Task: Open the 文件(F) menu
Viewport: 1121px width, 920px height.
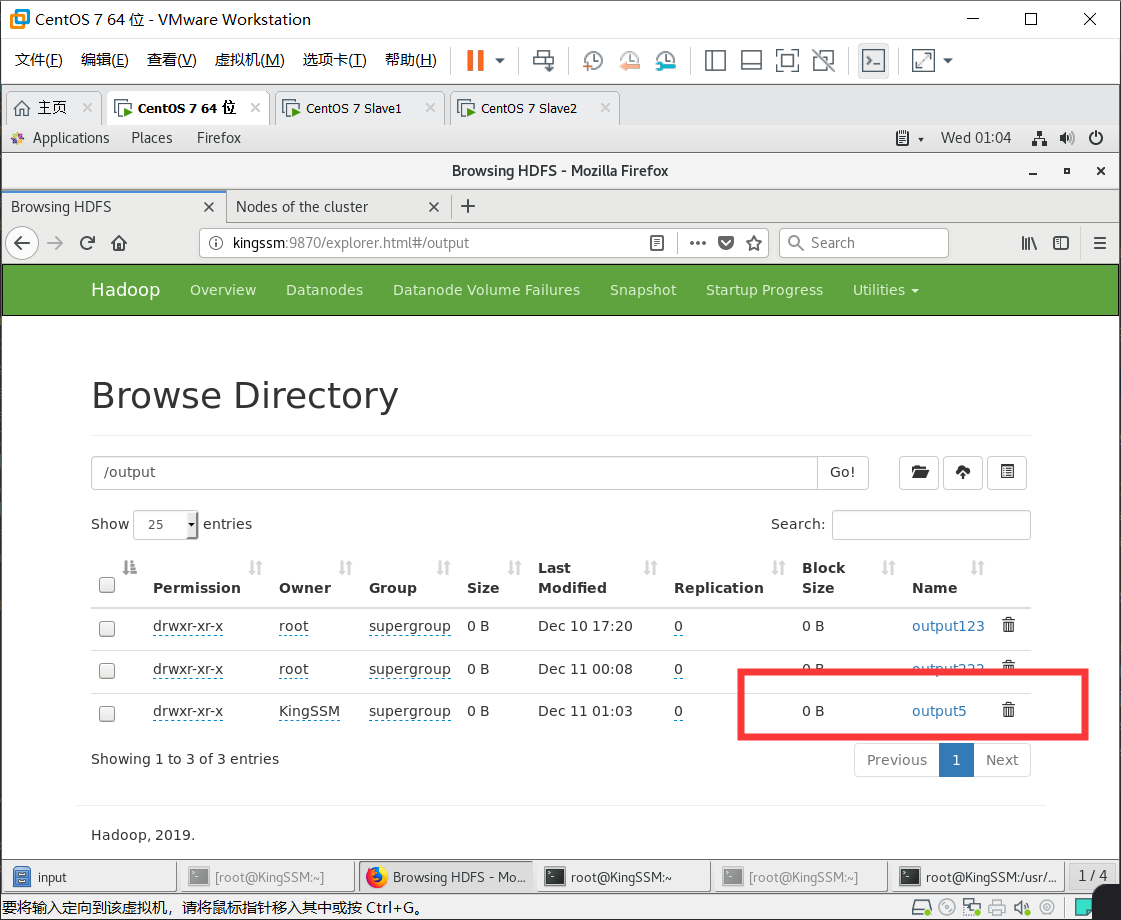Action: tap(39, 60)
